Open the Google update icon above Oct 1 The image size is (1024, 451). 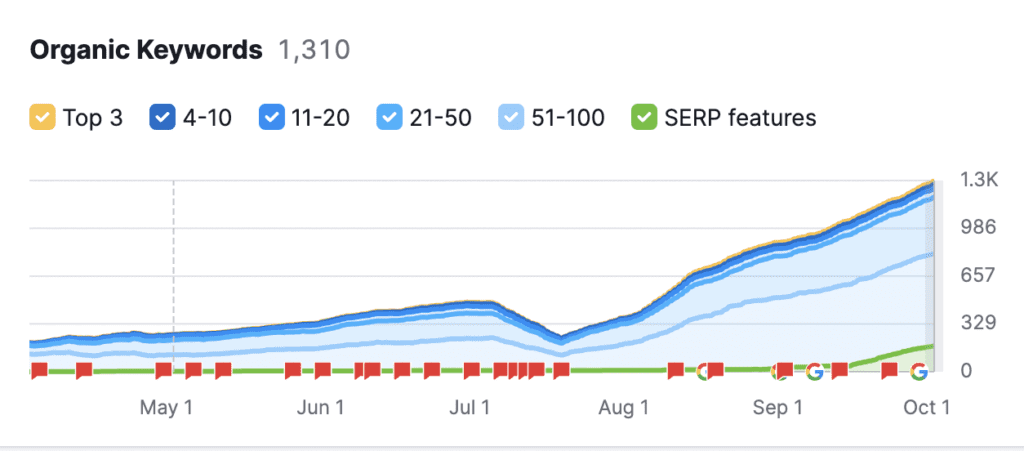point(919,372)
